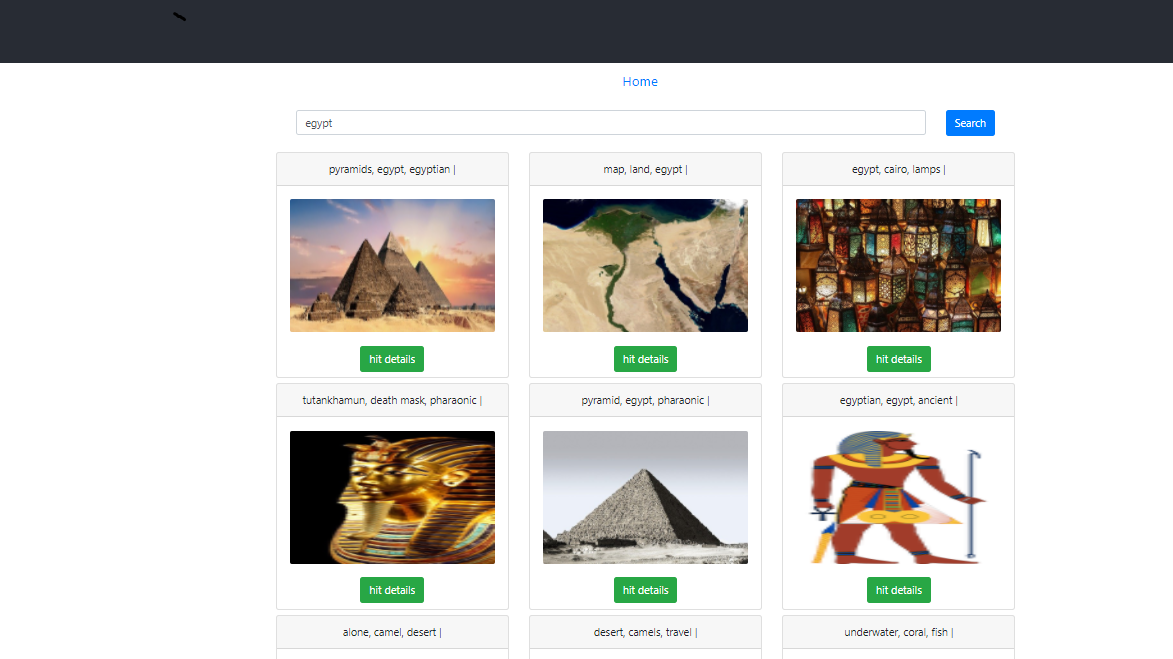The width and height of the screenshot is (1173, 659).
Task: Click hit details under pyramids sunset image
Action: (392, 359)
